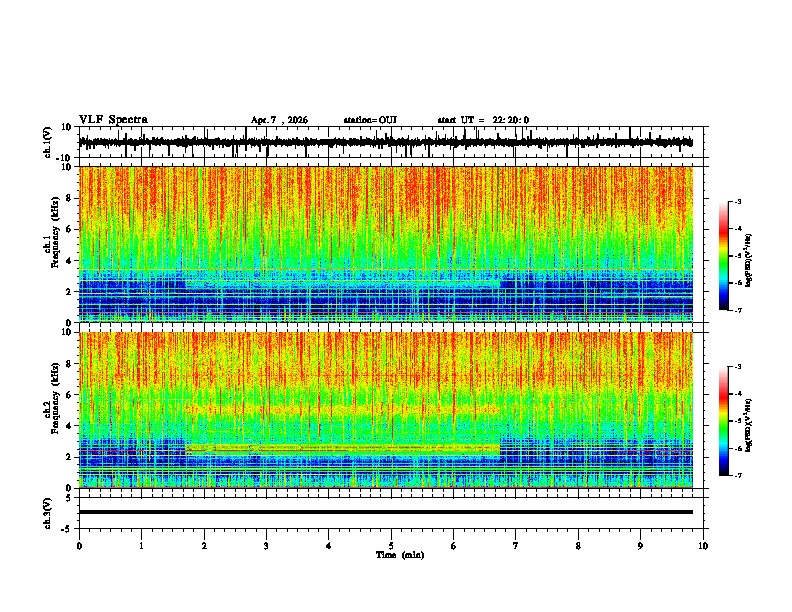Click the "6" kHz tick on ch.1 frequency axis
This screenshot has height=612, width=792.
coord(69,230)
